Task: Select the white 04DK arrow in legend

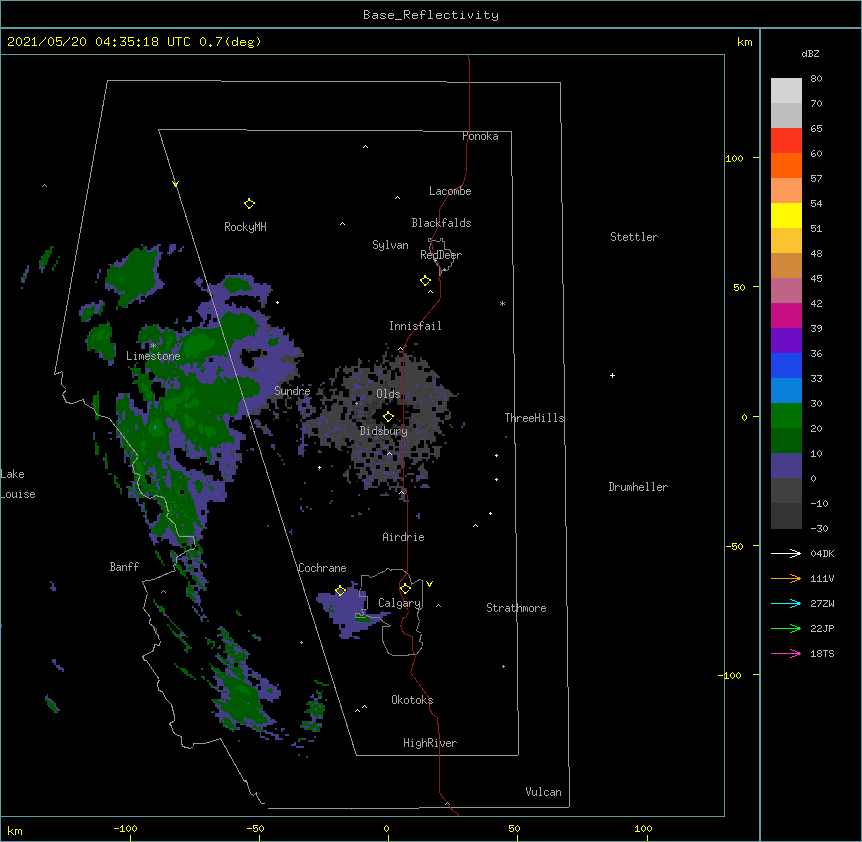Action: point(786,553)
